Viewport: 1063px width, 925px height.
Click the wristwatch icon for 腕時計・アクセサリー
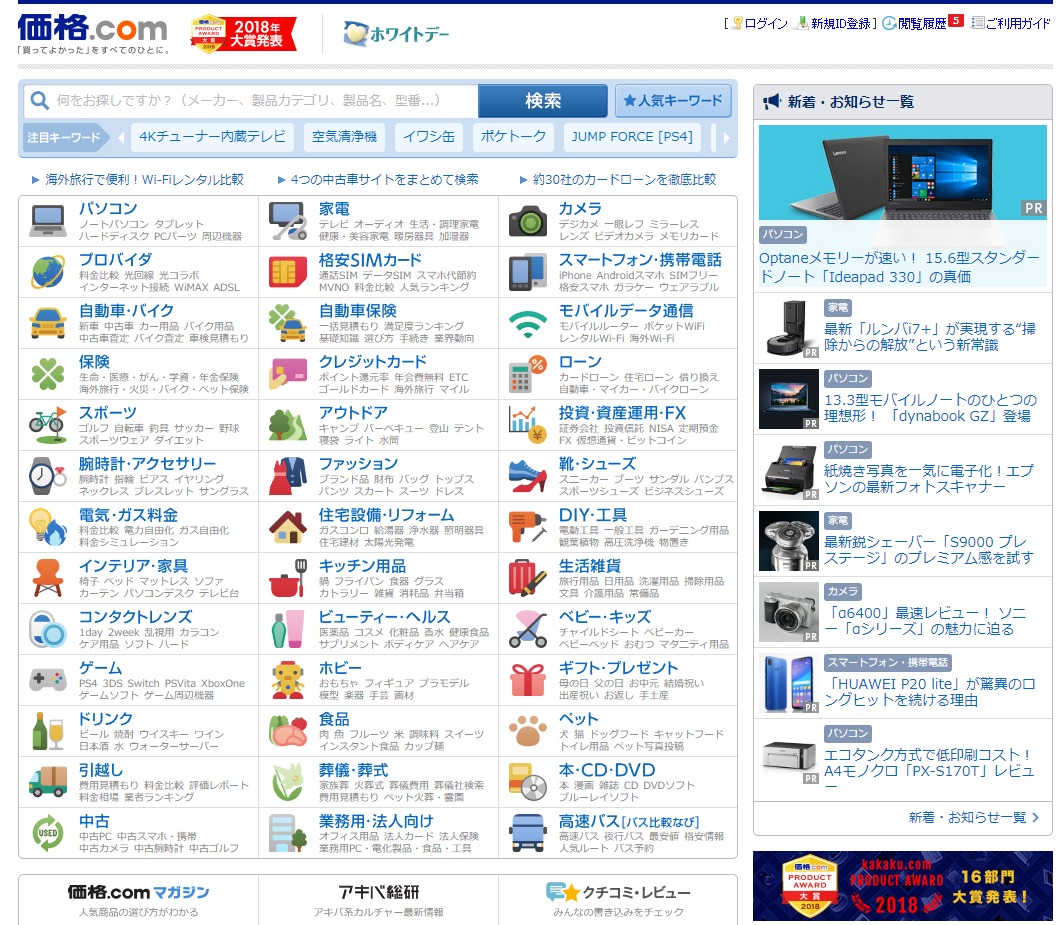[47, 475]
